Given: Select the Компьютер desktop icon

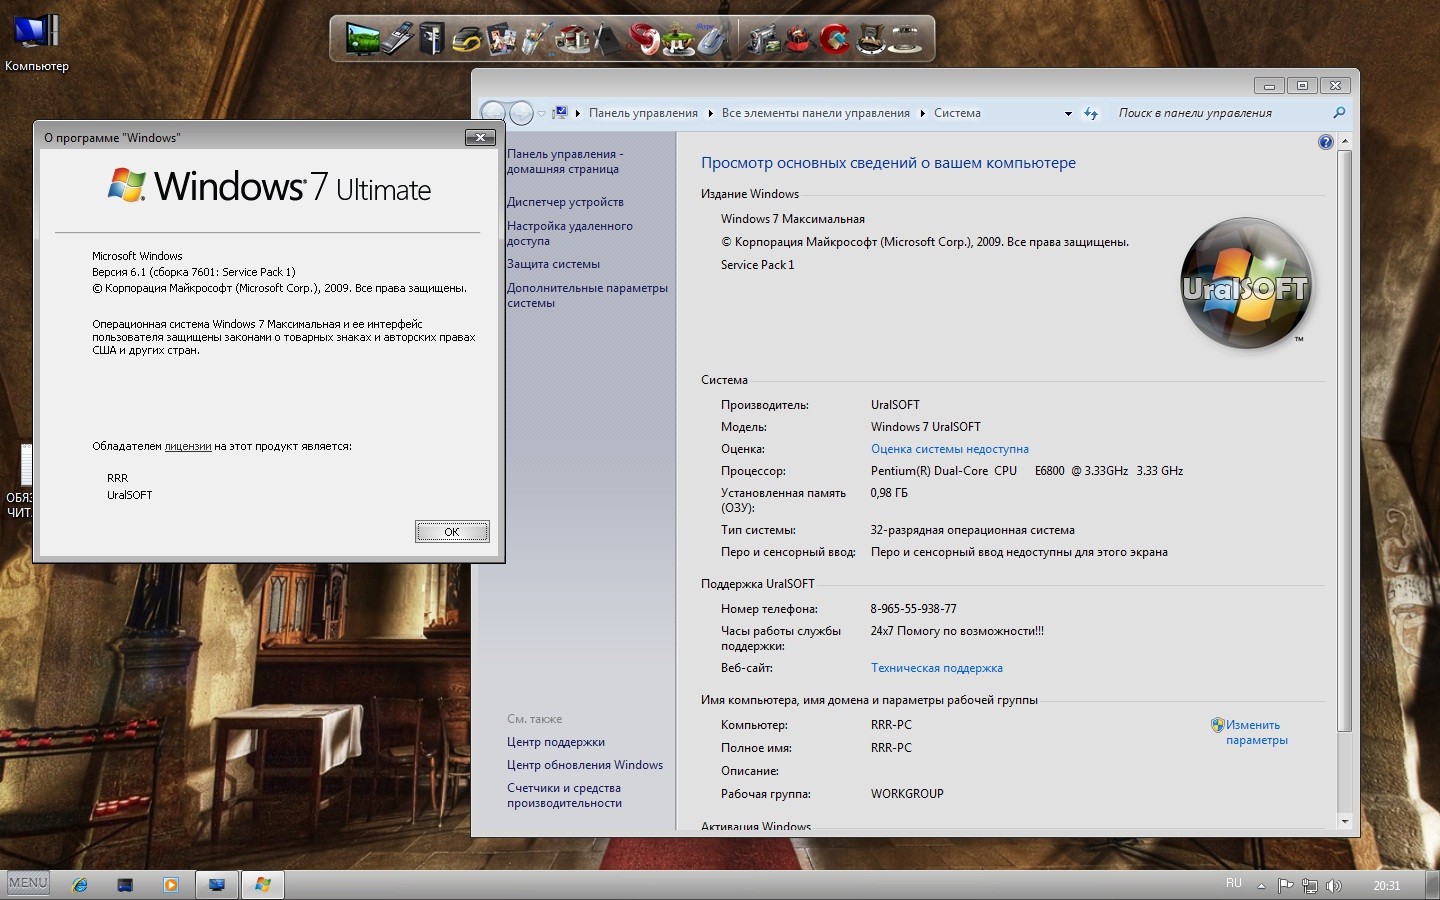Looking at the screenshot, I should pyautogui.click(x=37, y=44).
